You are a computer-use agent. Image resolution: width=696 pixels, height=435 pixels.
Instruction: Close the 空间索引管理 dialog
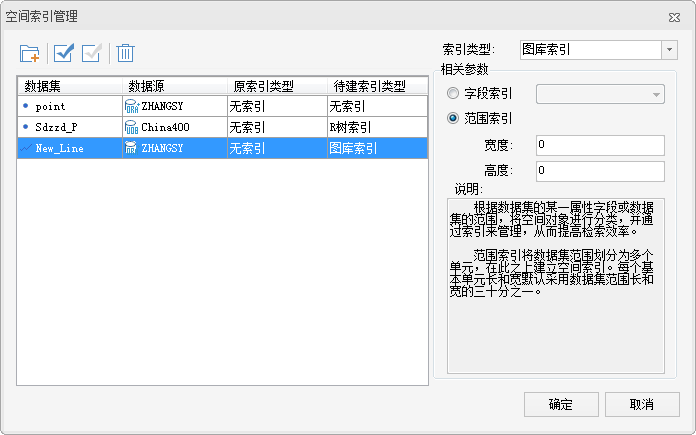click(x=669, y=15)
